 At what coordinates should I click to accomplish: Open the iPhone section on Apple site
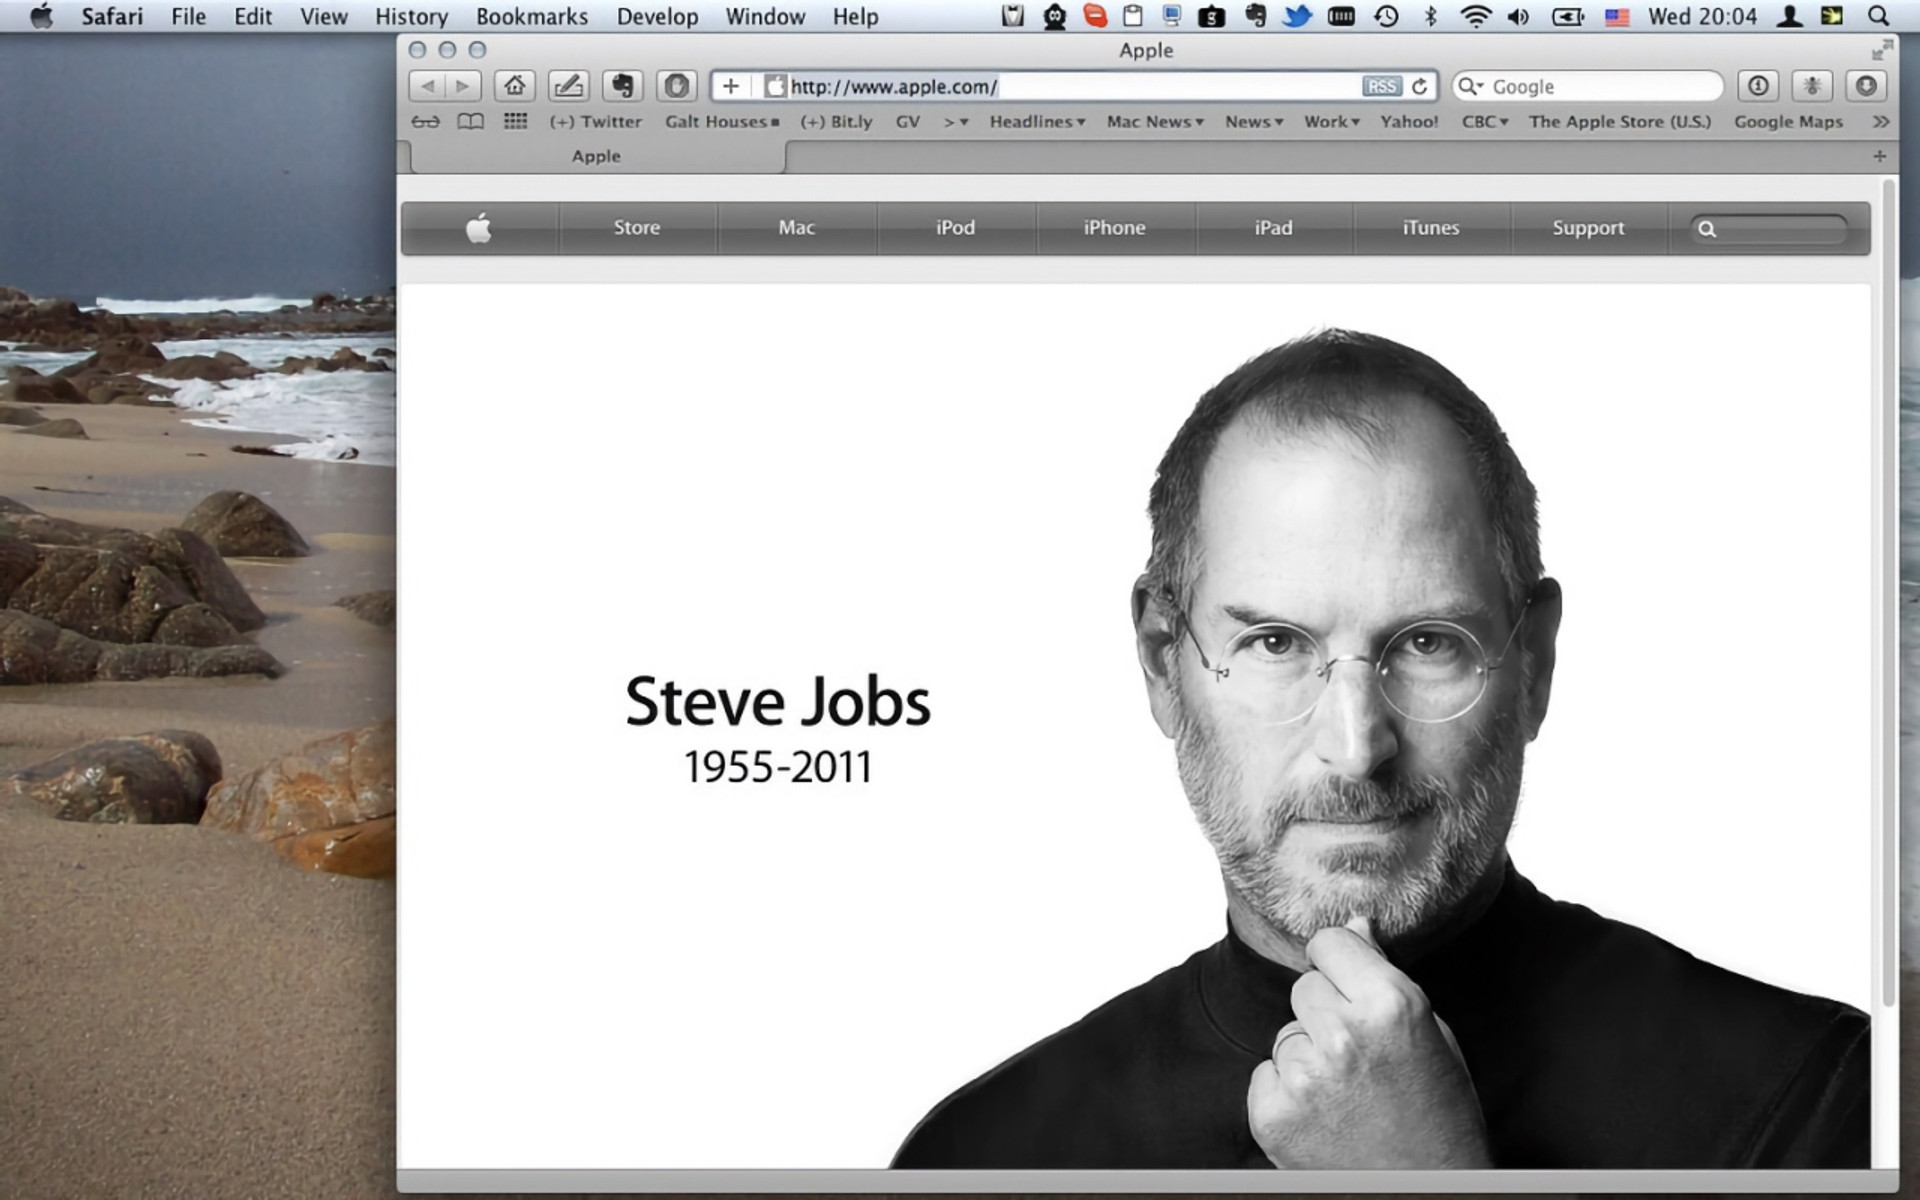[1115, 228]
